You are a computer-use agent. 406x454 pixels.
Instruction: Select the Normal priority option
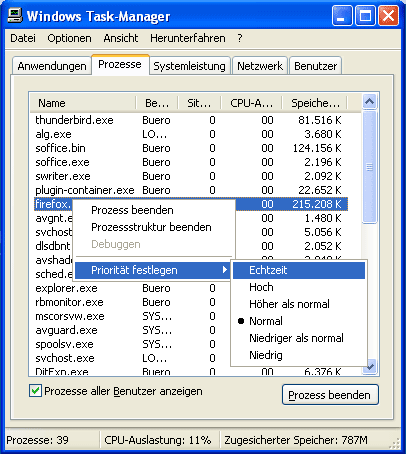pos(299,321)
